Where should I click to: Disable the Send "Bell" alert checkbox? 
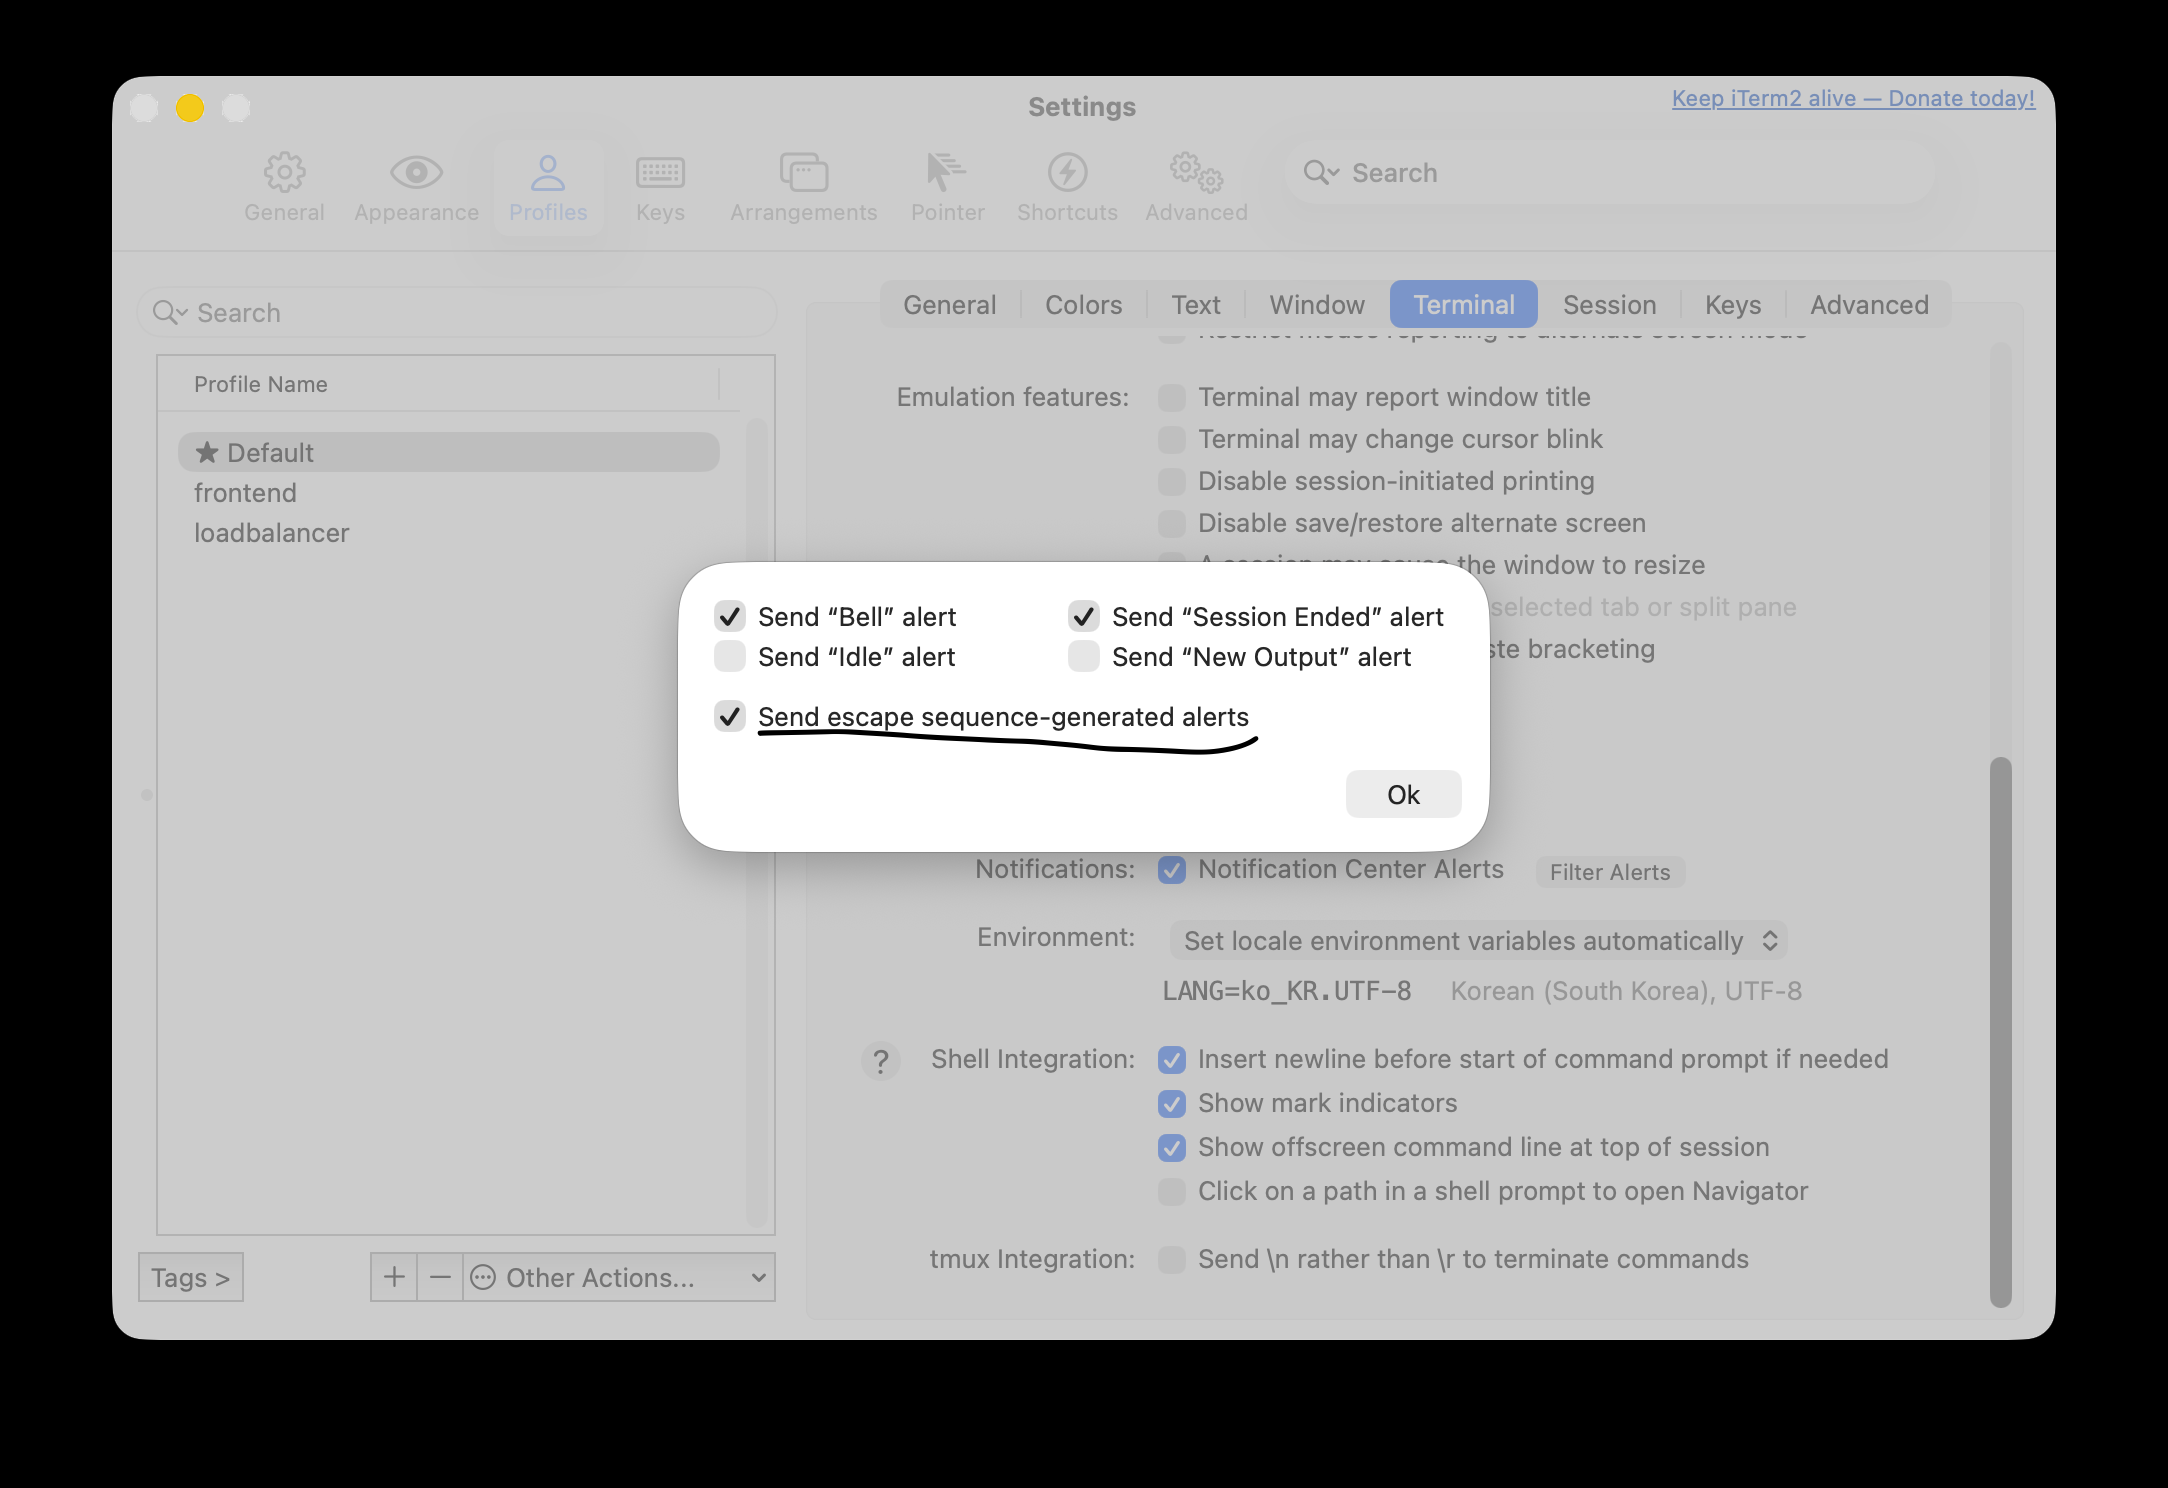730,616
